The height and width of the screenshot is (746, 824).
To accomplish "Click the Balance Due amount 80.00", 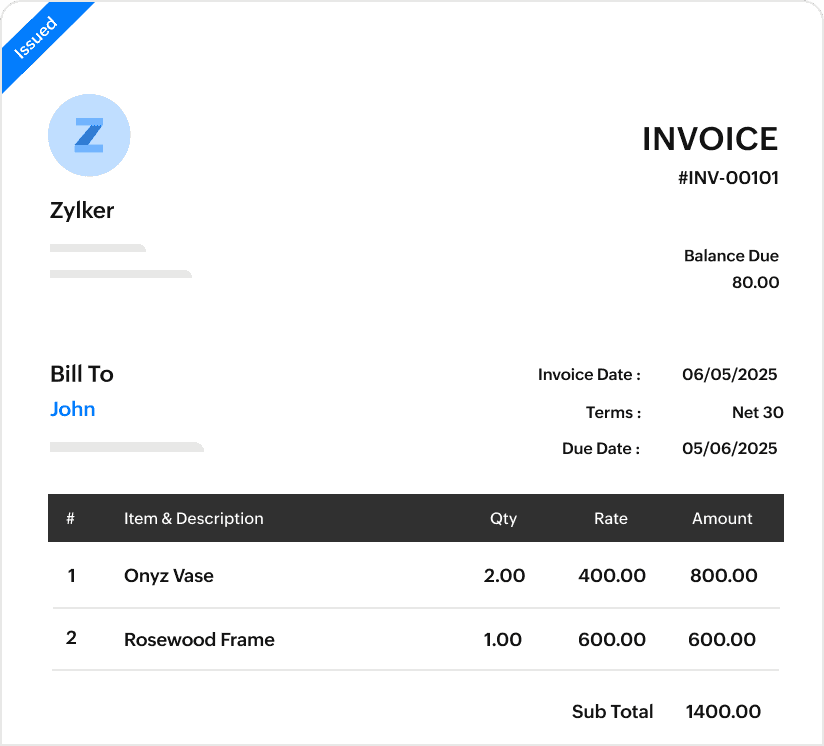I will coord(756,282).
